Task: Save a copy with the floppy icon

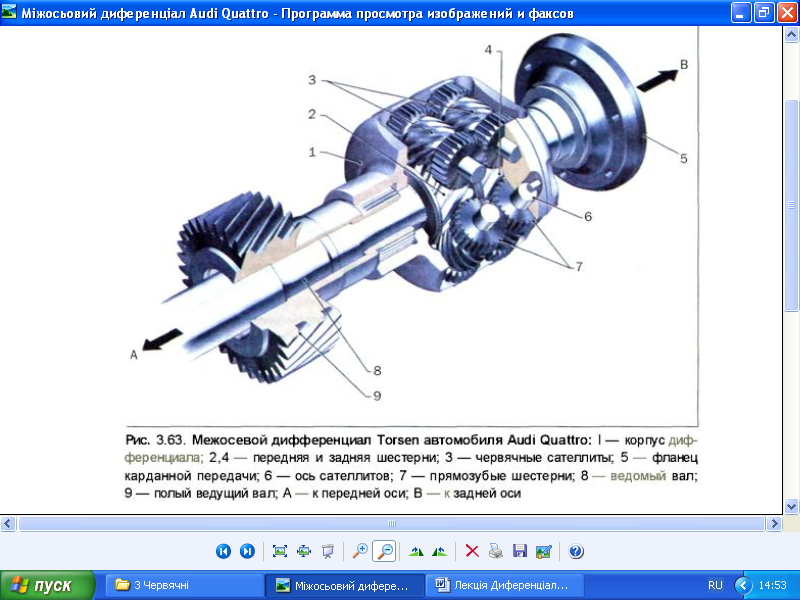Action: (520, 551)
